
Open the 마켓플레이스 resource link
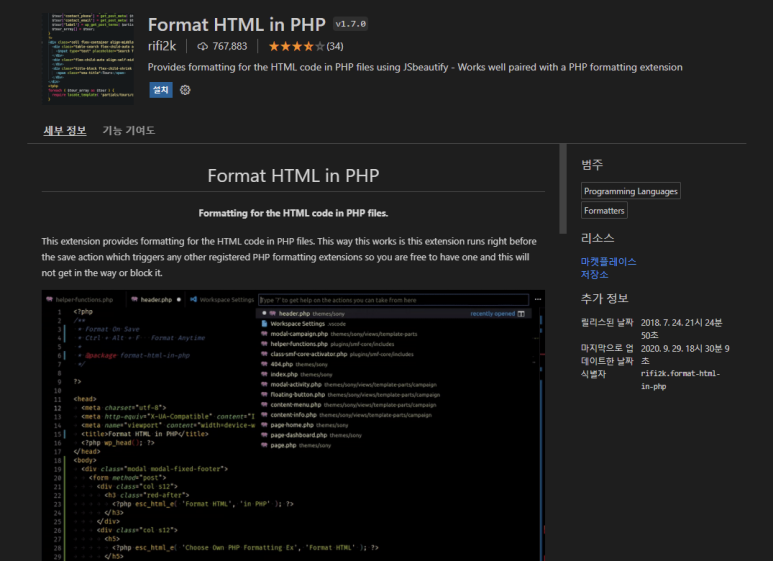click(x=608, y=262)
